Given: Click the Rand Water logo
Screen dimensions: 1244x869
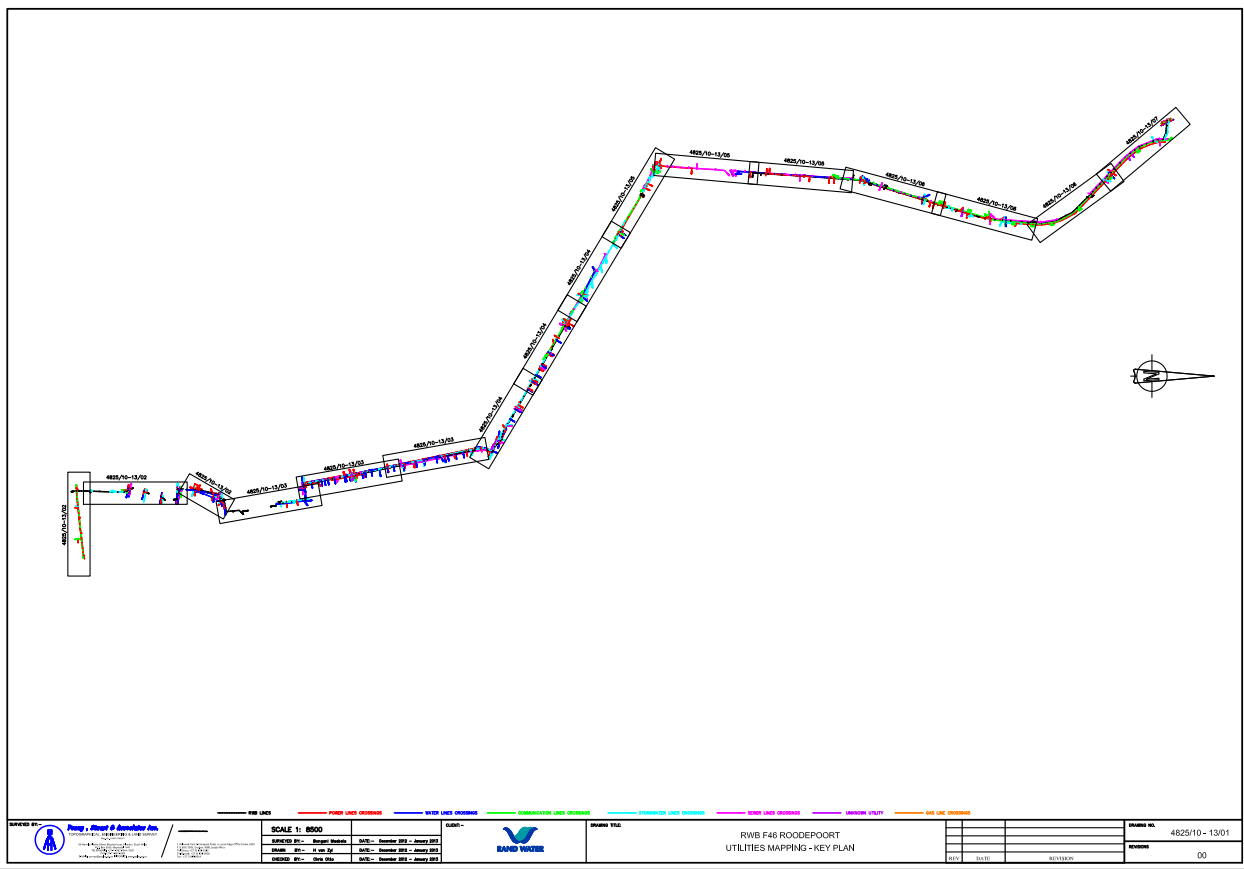Looking at the screenshot, I should pos(520,840).
